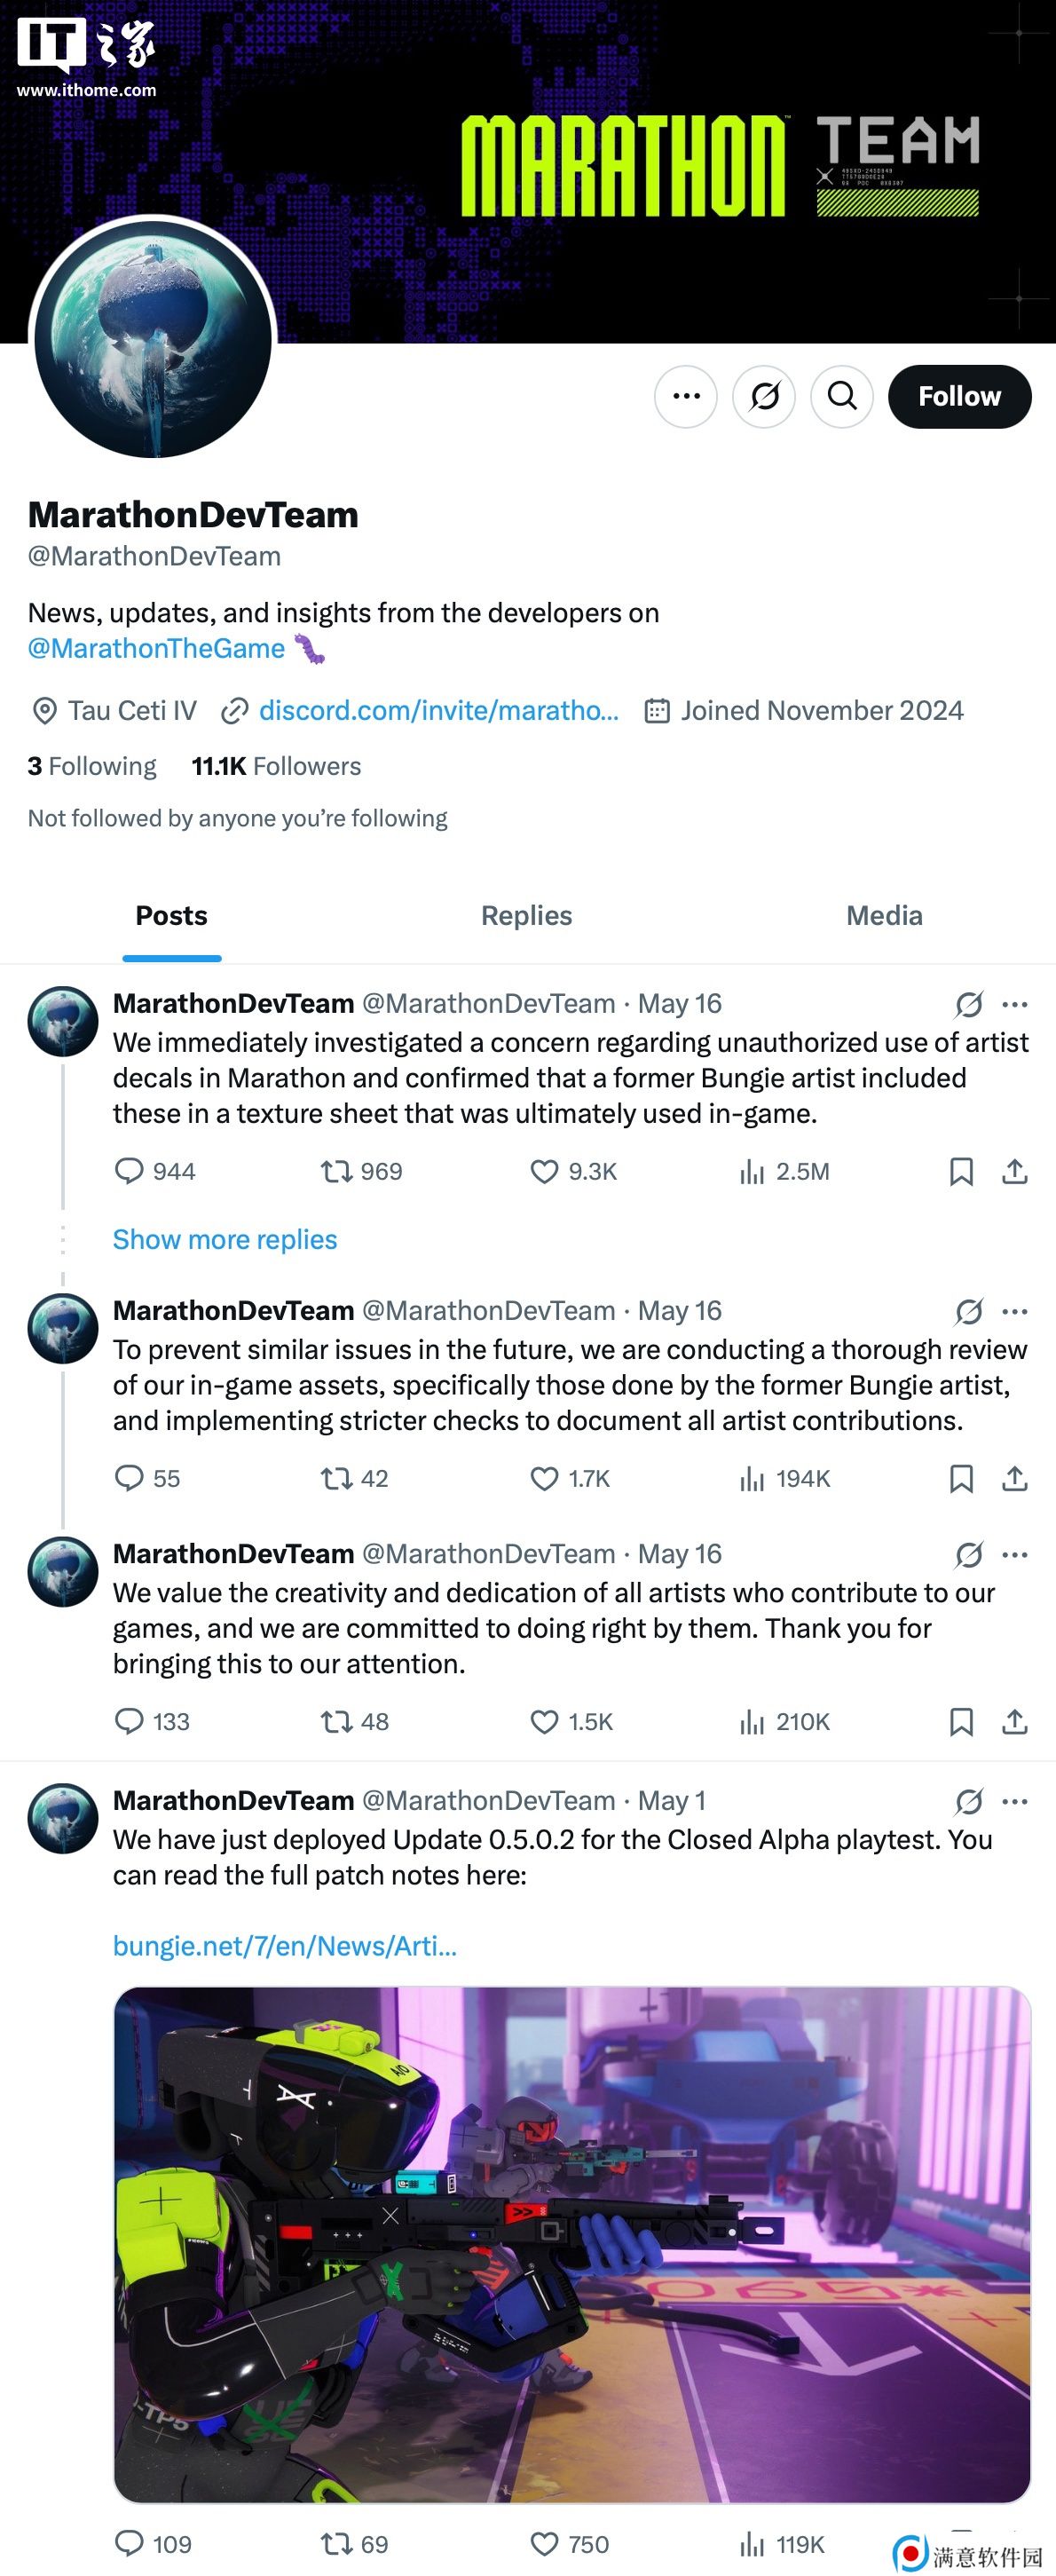Expand thread with Show more replies
1056x2576 pixels.
click(225, 1239)
